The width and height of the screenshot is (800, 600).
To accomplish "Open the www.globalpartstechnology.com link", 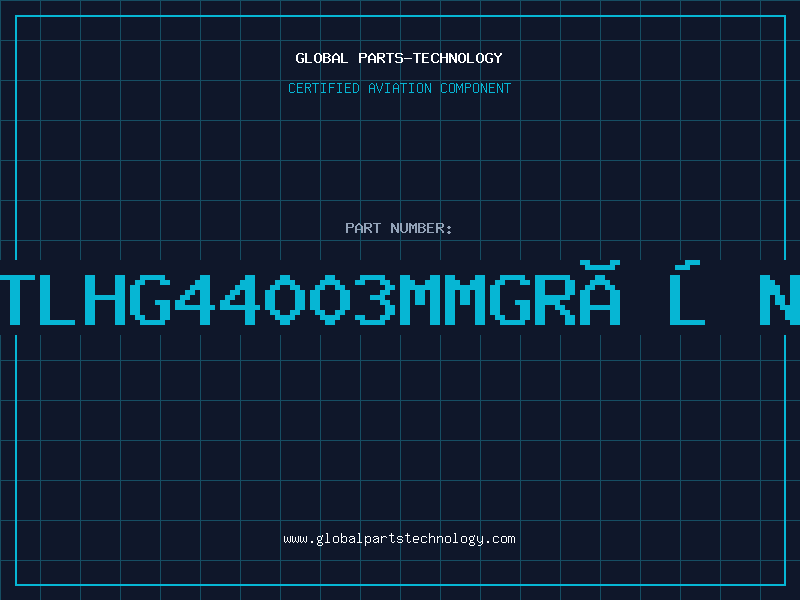I will [x=399, y=539].
